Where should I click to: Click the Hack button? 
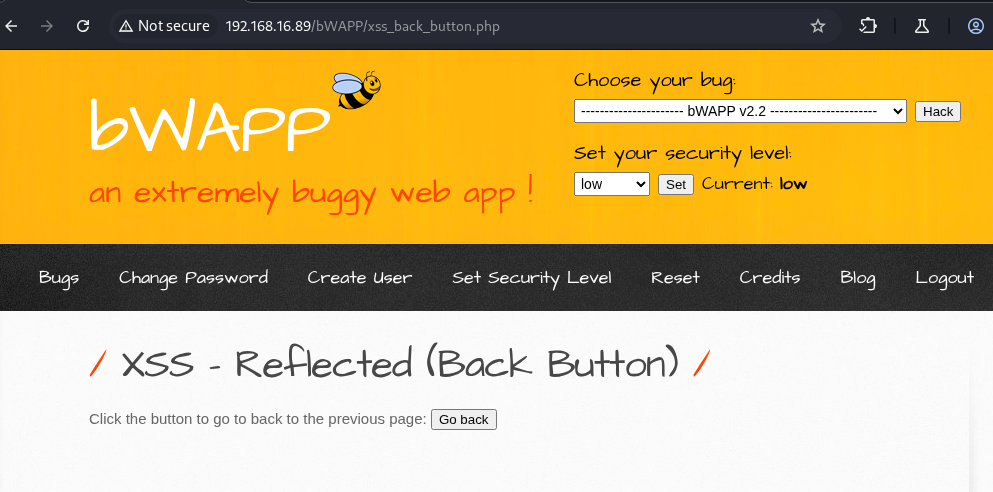[x=938, y=111]
